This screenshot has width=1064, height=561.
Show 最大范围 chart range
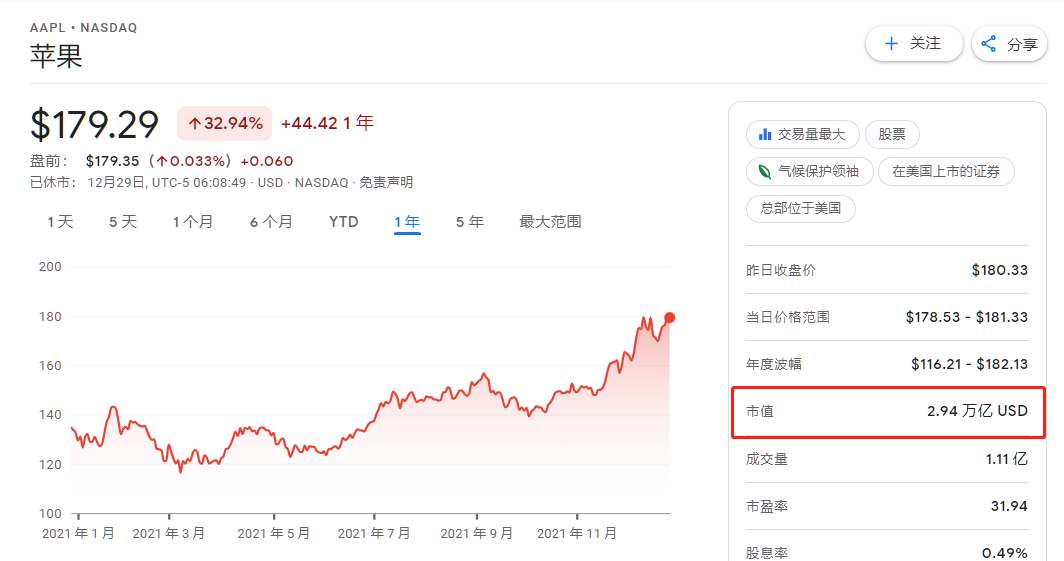pos(550,222)
